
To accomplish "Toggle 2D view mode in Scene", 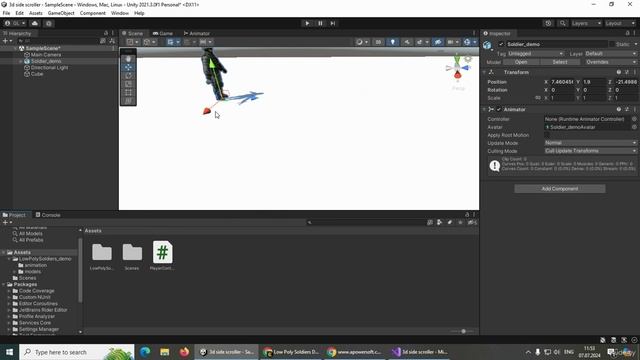I will 378,42.
